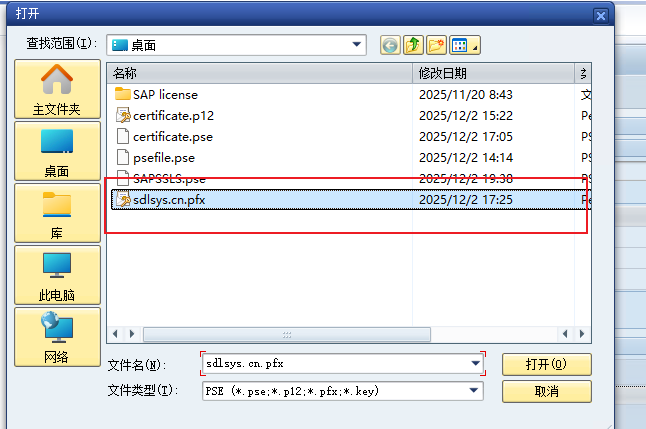Image resolution: width=646 pixels, height=429 pixels.
Task: Select 桌面 in the places sidebar
Action: point(57,151)
